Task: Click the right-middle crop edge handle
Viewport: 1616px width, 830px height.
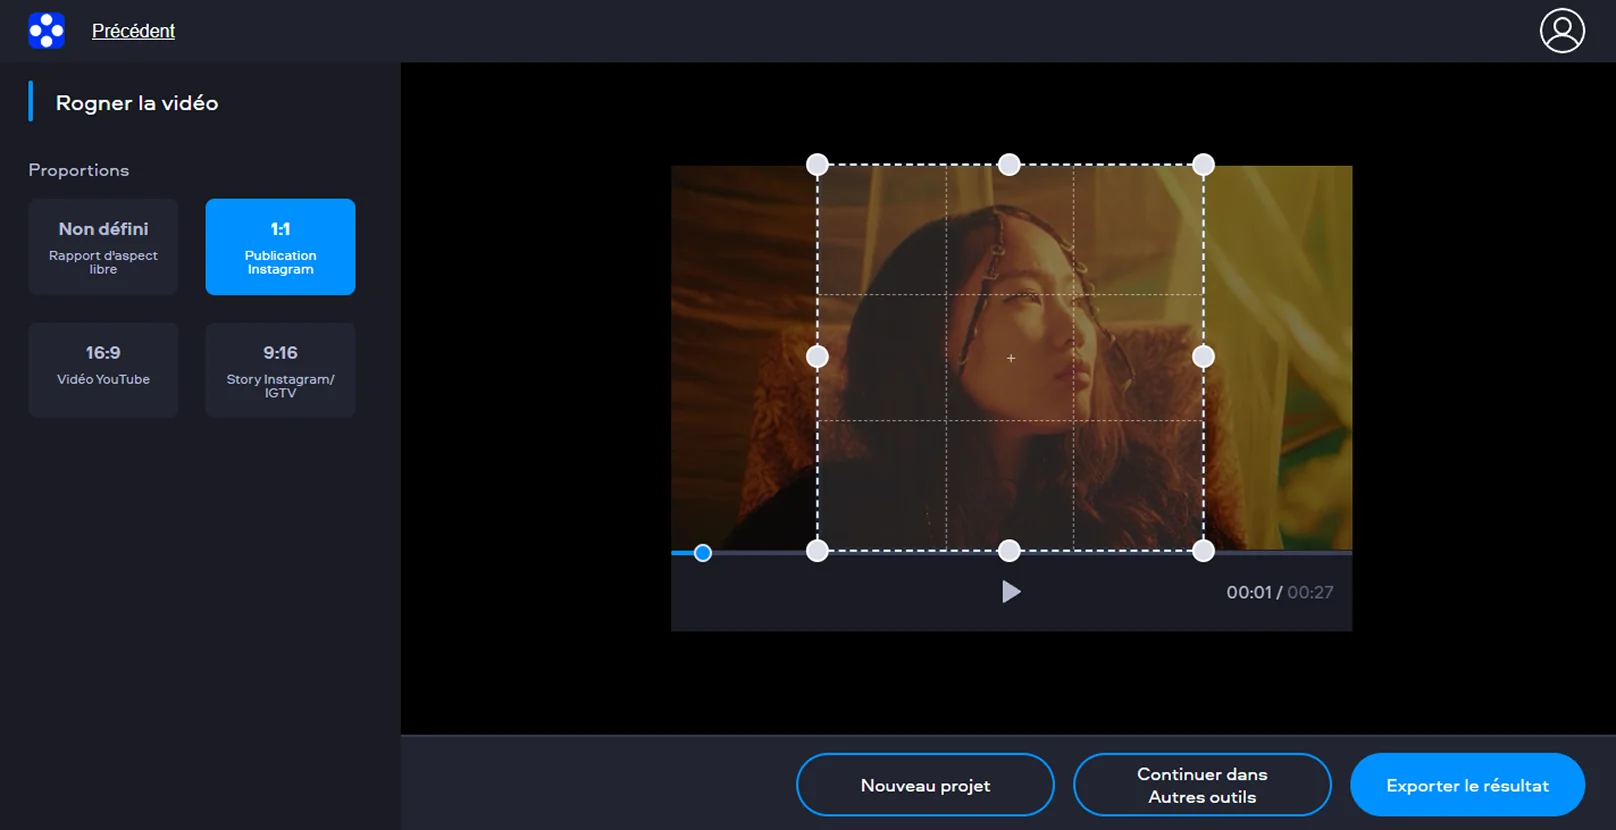Action: point(1203,357)
